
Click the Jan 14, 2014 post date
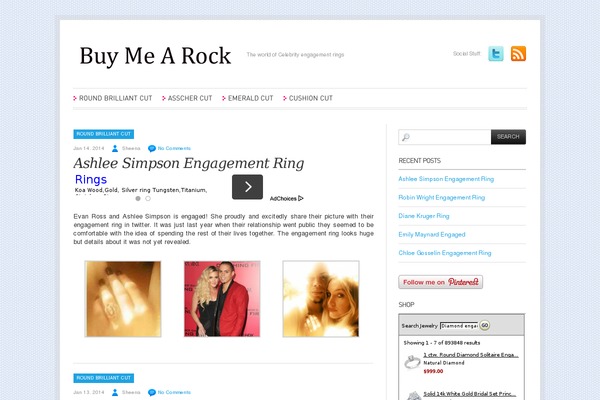click(x=88, y=148)
